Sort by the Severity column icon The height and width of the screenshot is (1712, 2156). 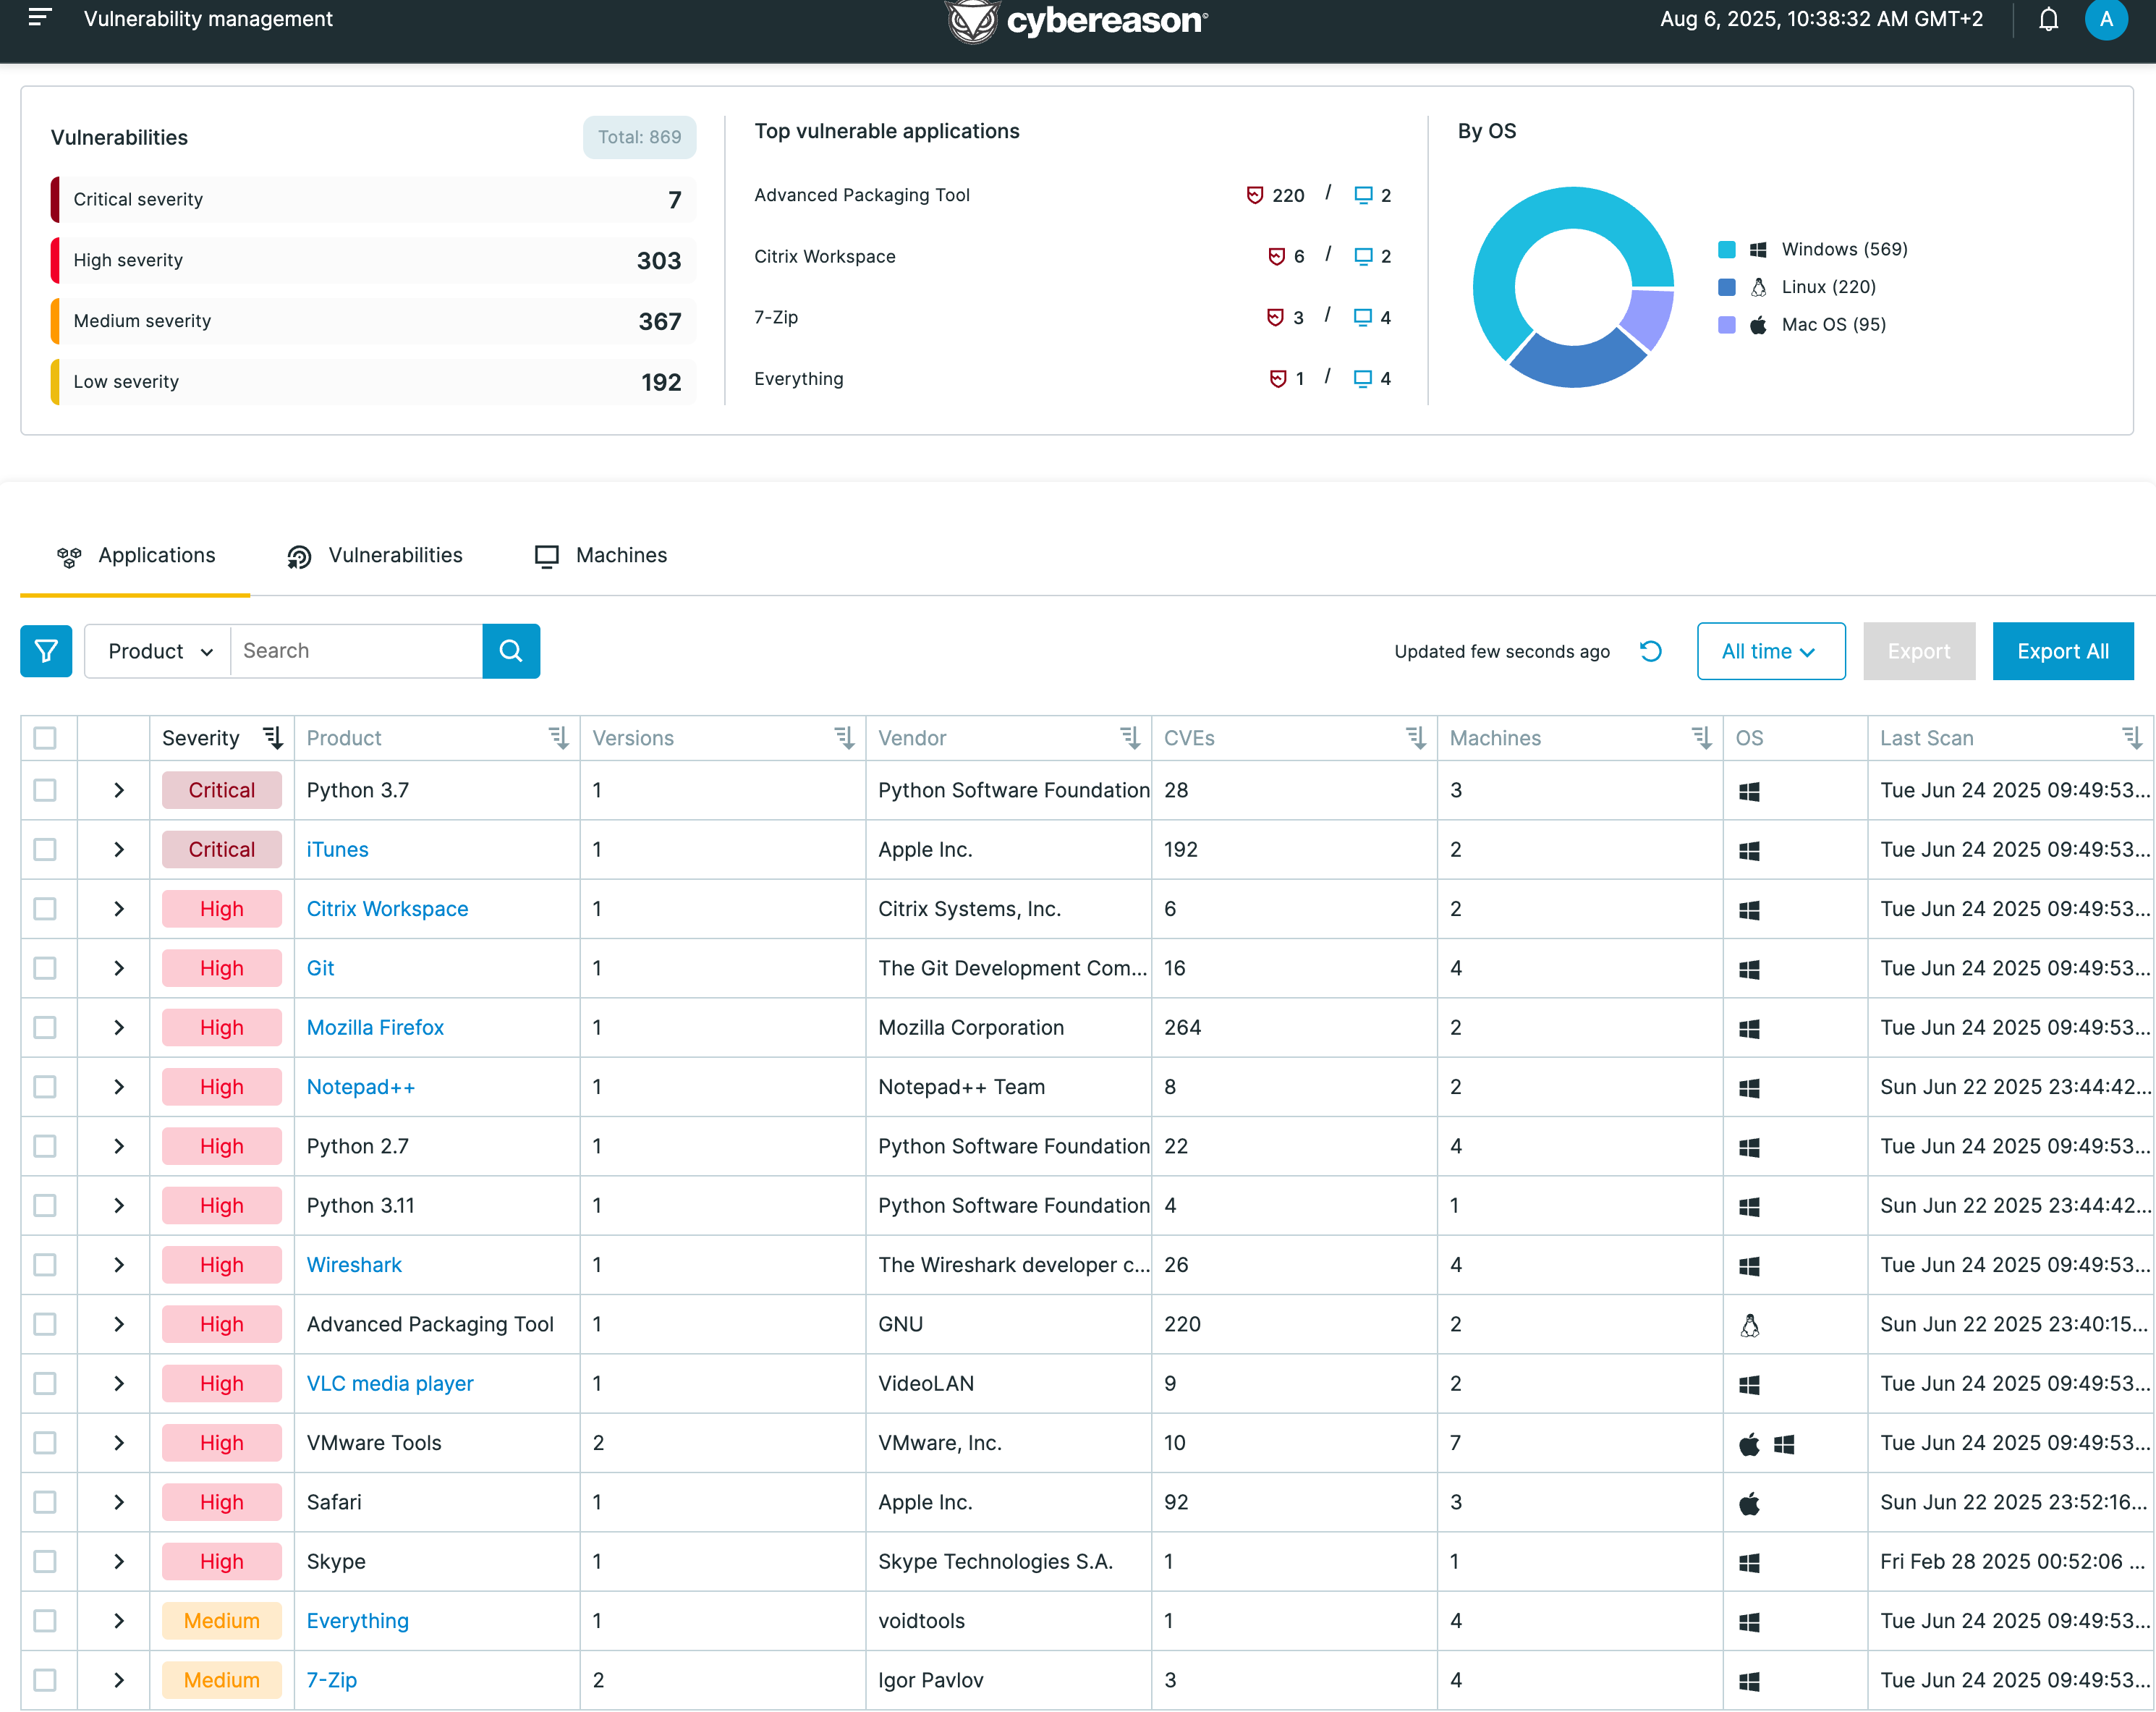point(273,738)
